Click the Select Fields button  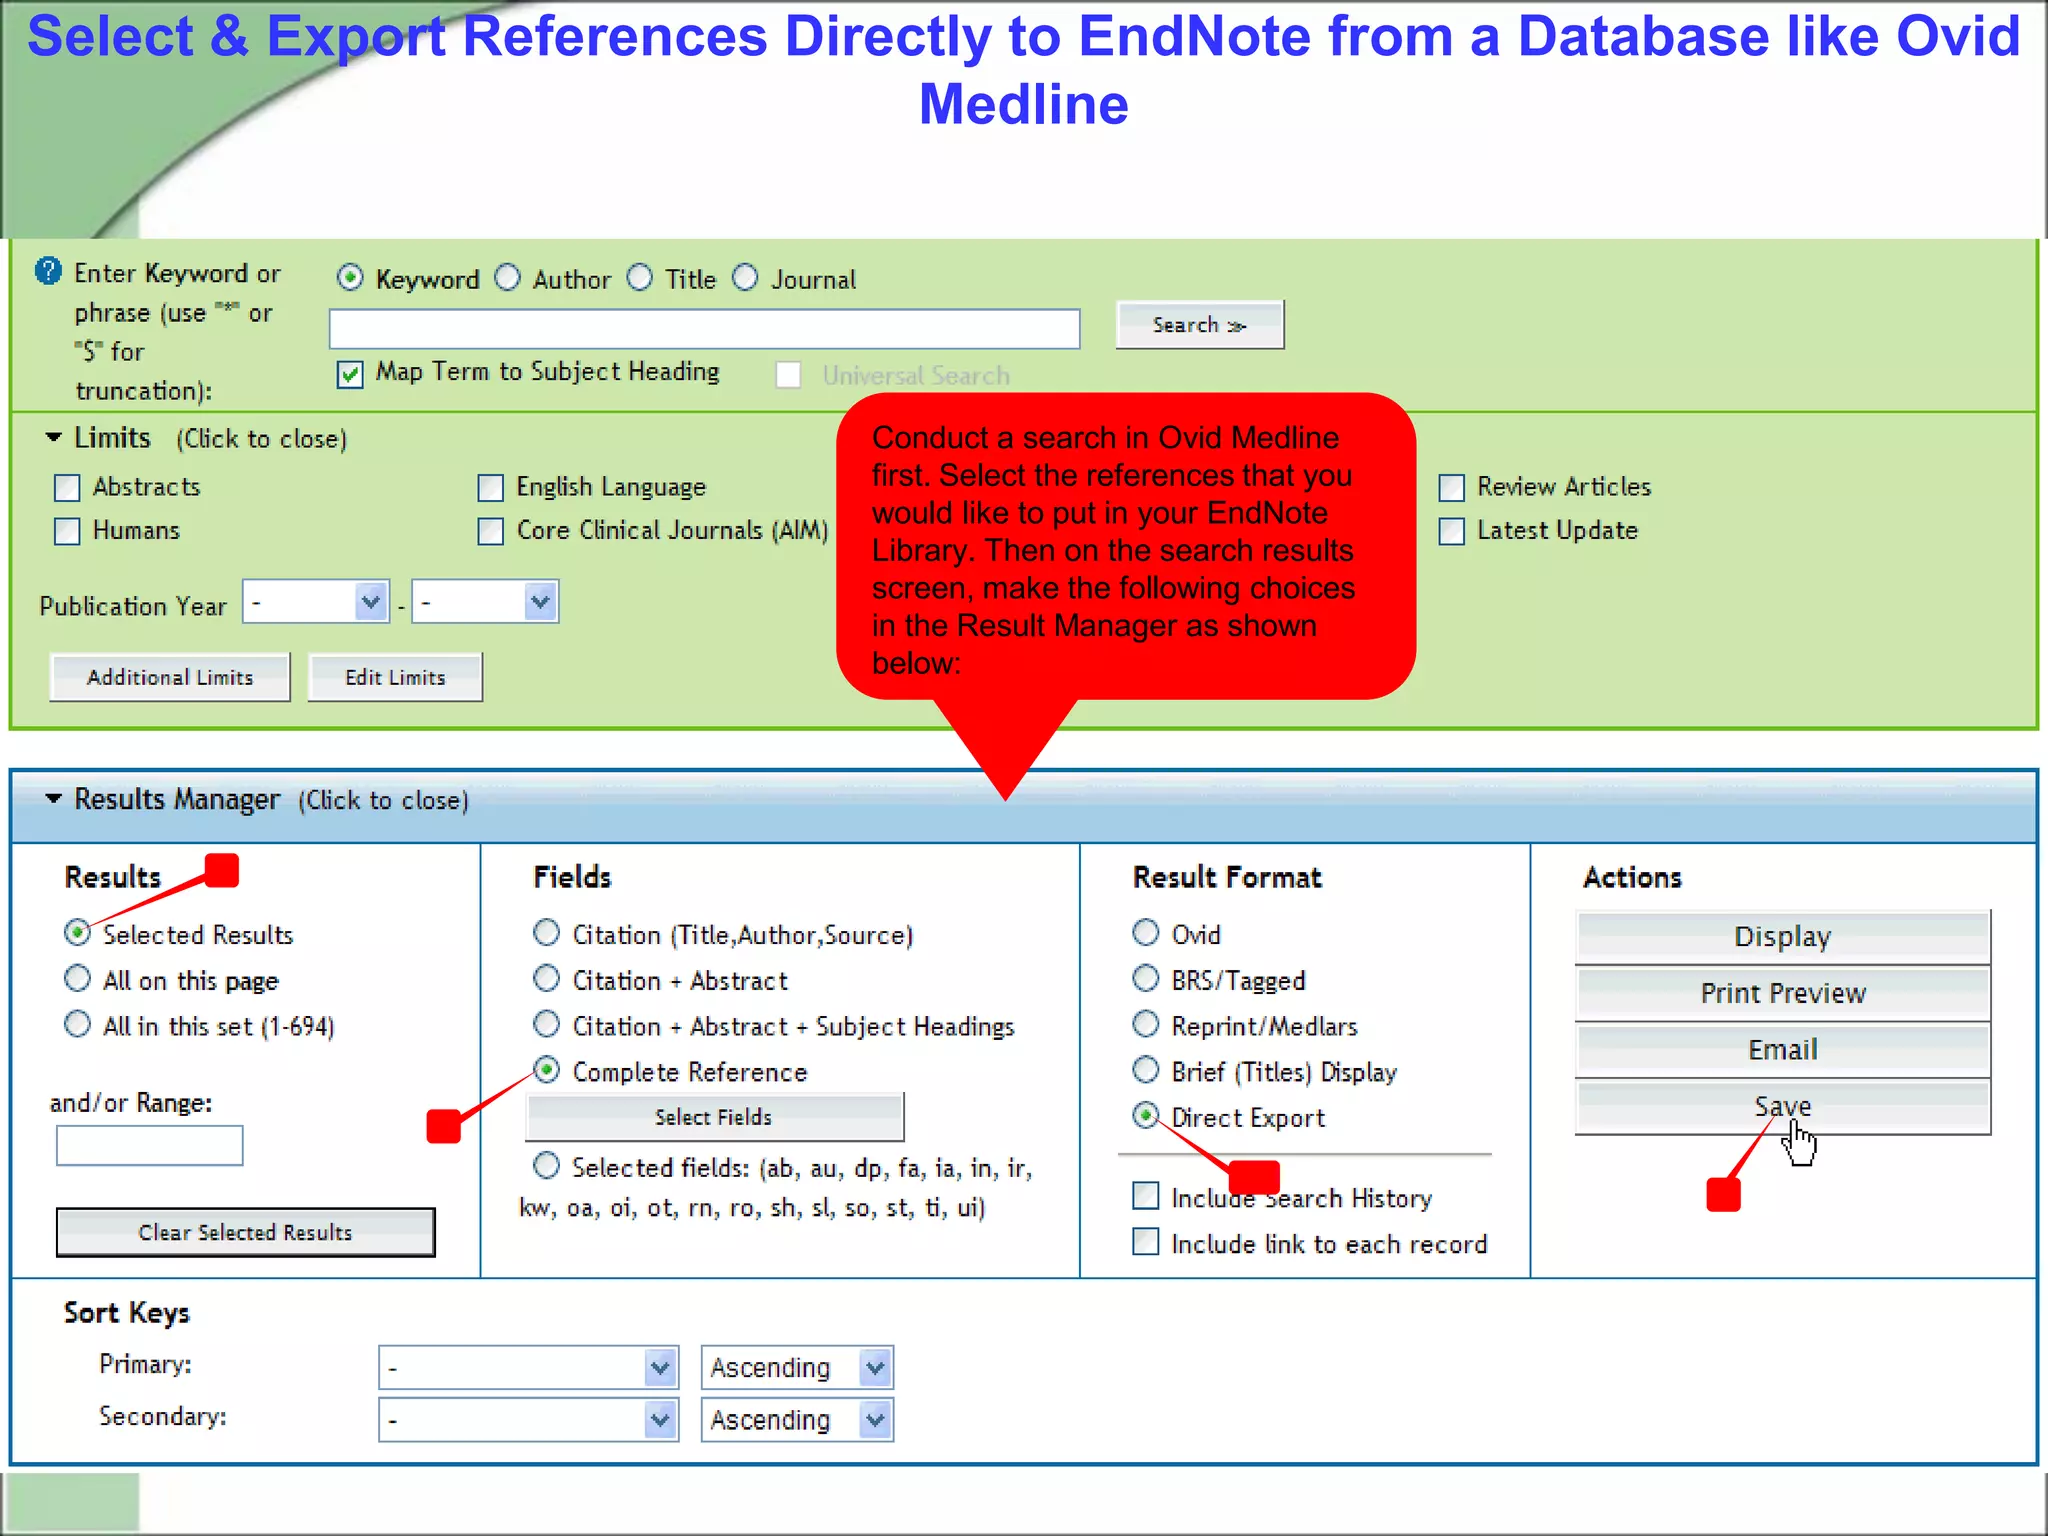714,1117
